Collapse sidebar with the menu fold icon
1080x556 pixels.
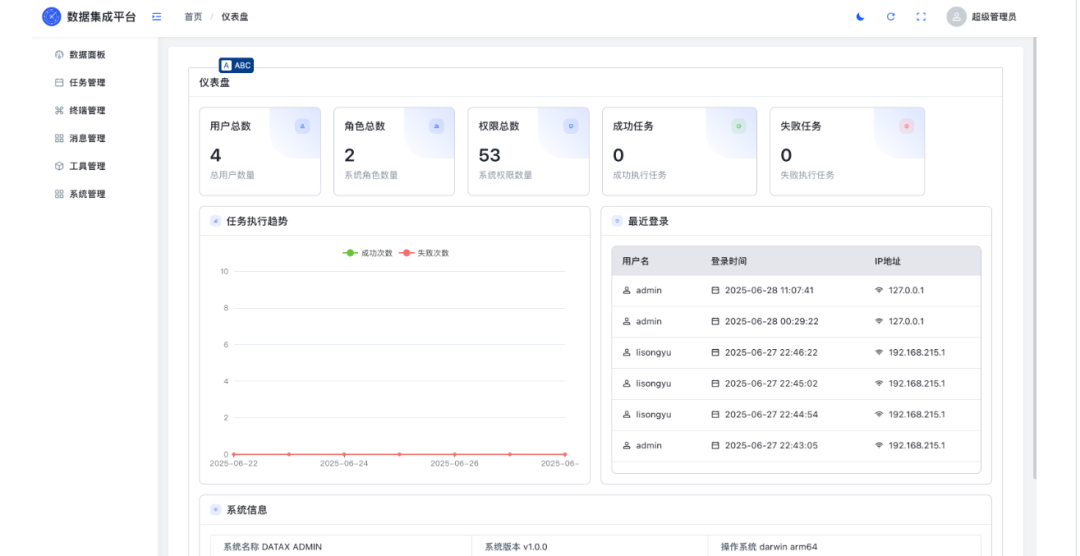click(x=157, y=17)
